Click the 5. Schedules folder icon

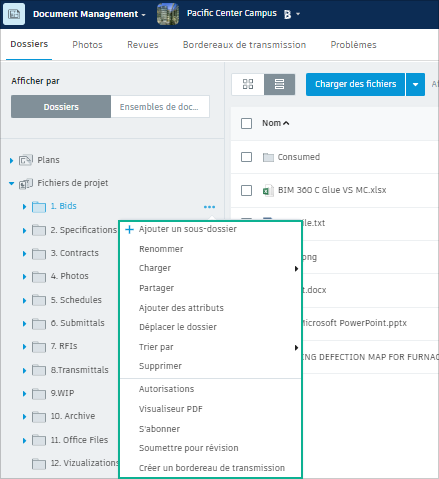pos(39,300)
